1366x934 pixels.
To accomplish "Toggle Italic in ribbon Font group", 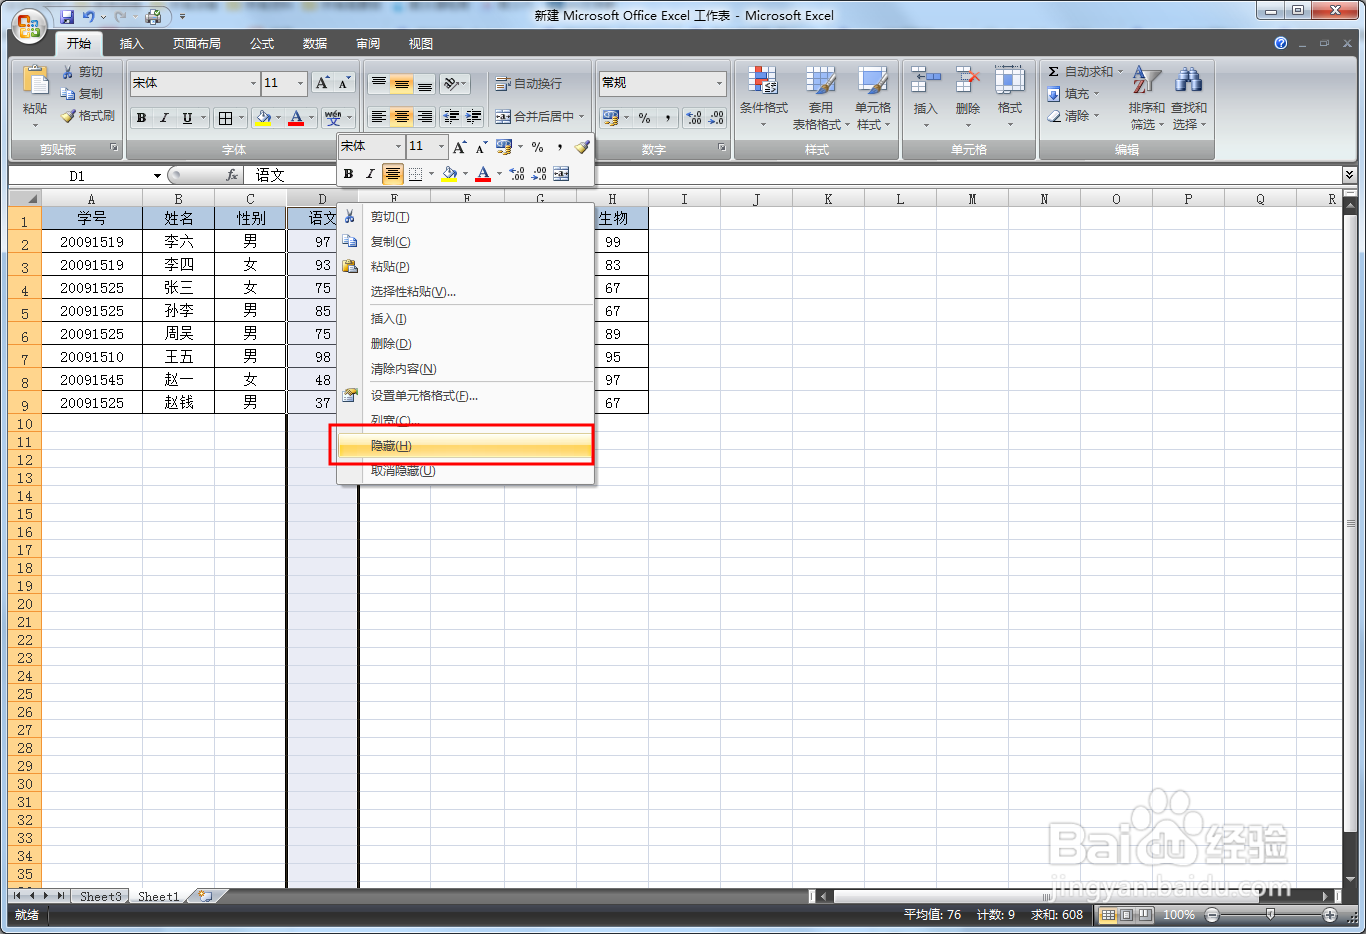I will click(x=164, y=118).
